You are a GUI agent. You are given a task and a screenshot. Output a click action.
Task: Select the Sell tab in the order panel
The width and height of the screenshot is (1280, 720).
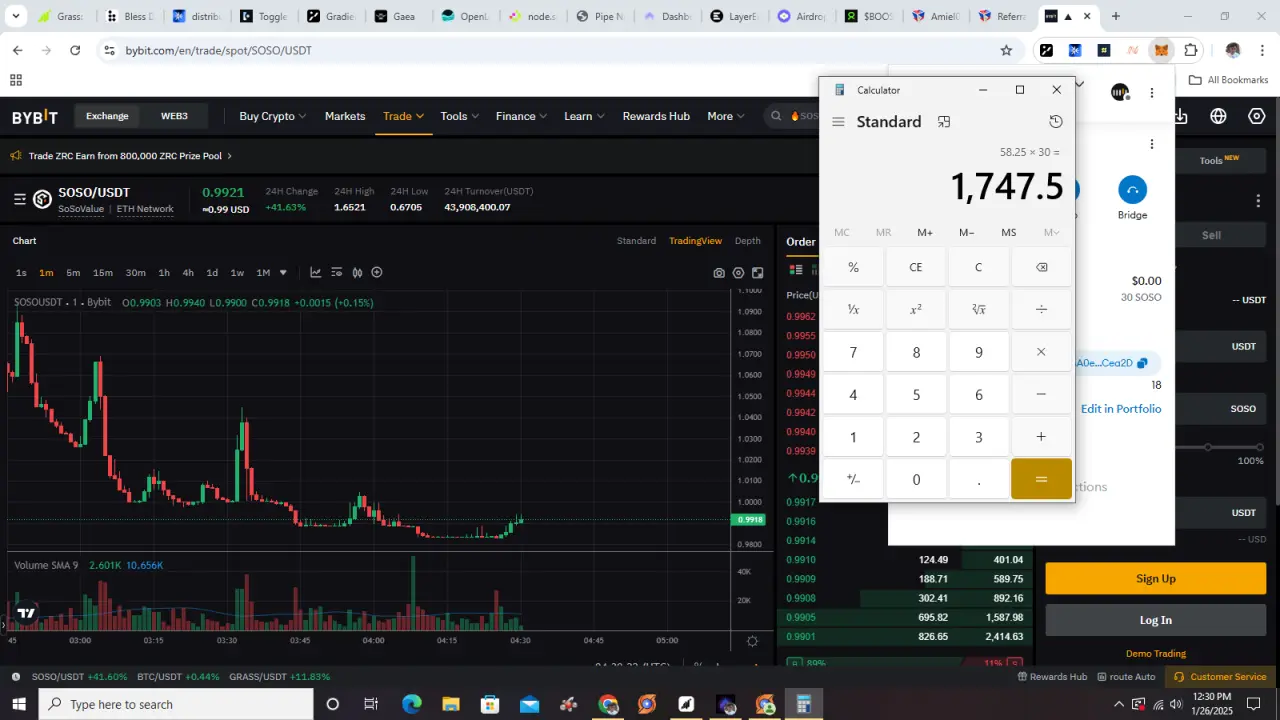click(1211, 235)
